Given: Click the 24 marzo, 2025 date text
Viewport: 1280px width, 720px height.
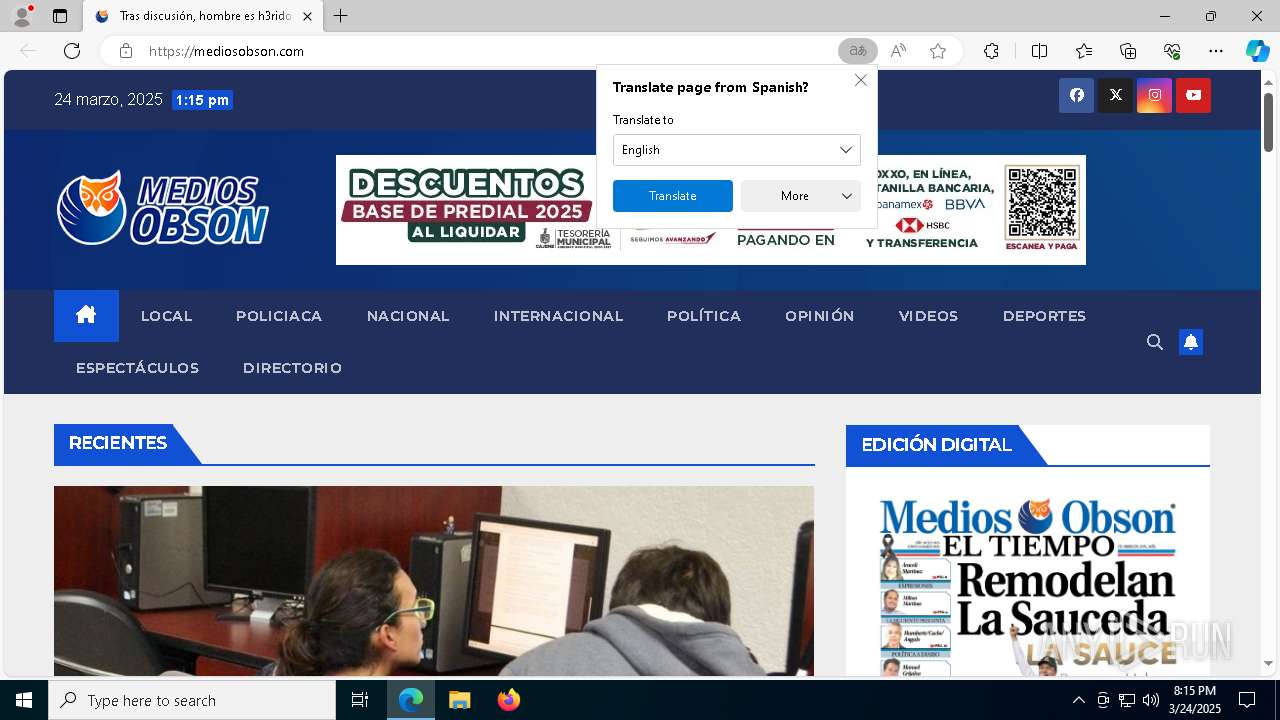Looking at the screenshot, I should pyautogui.click(x=108, y=99).
